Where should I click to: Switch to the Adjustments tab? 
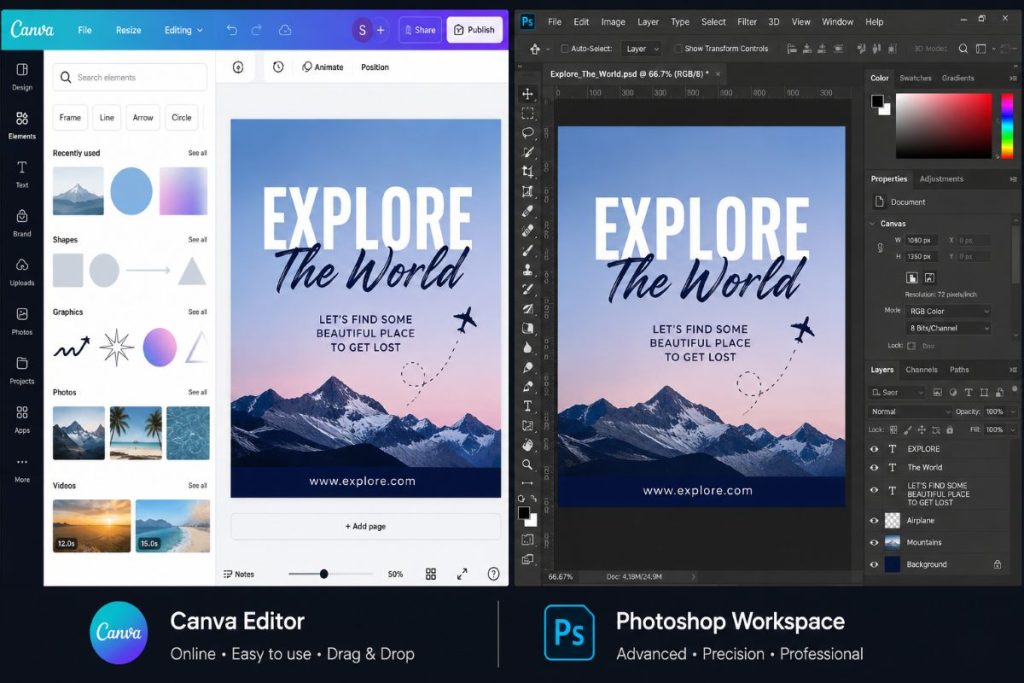(941, 179)
